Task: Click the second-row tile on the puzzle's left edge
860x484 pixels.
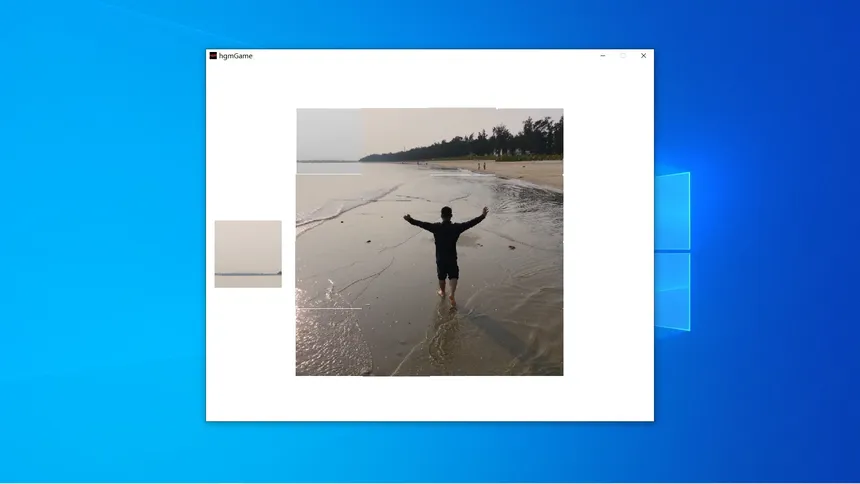Action: [329, 208]
